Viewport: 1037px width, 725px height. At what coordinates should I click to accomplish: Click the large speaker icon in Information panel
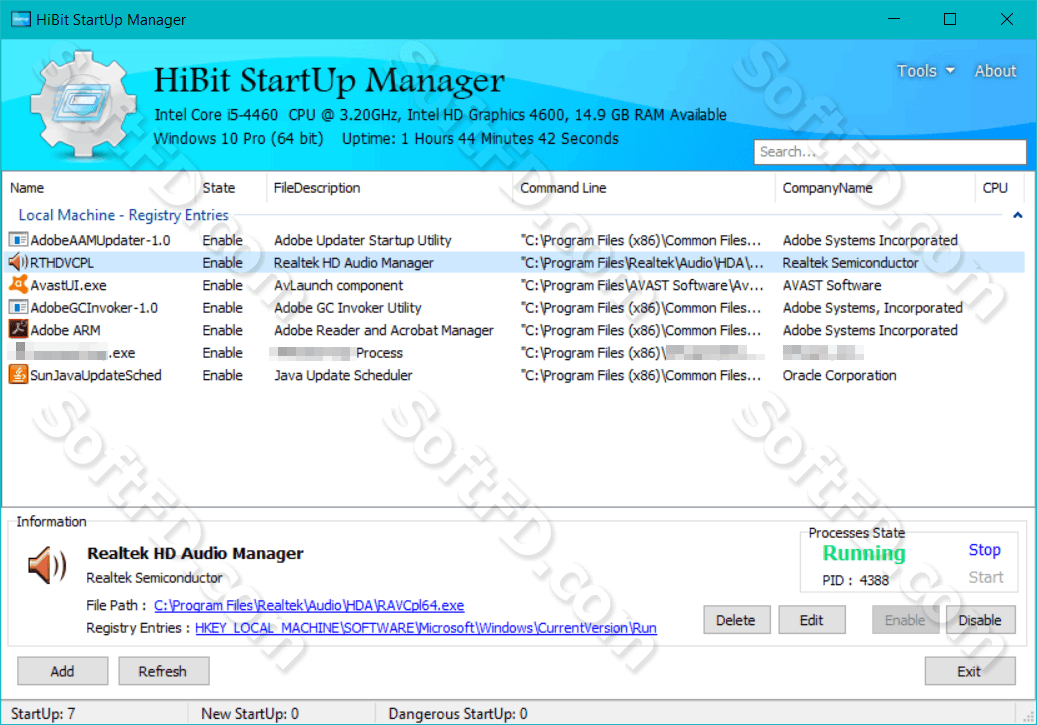[46, 566]
